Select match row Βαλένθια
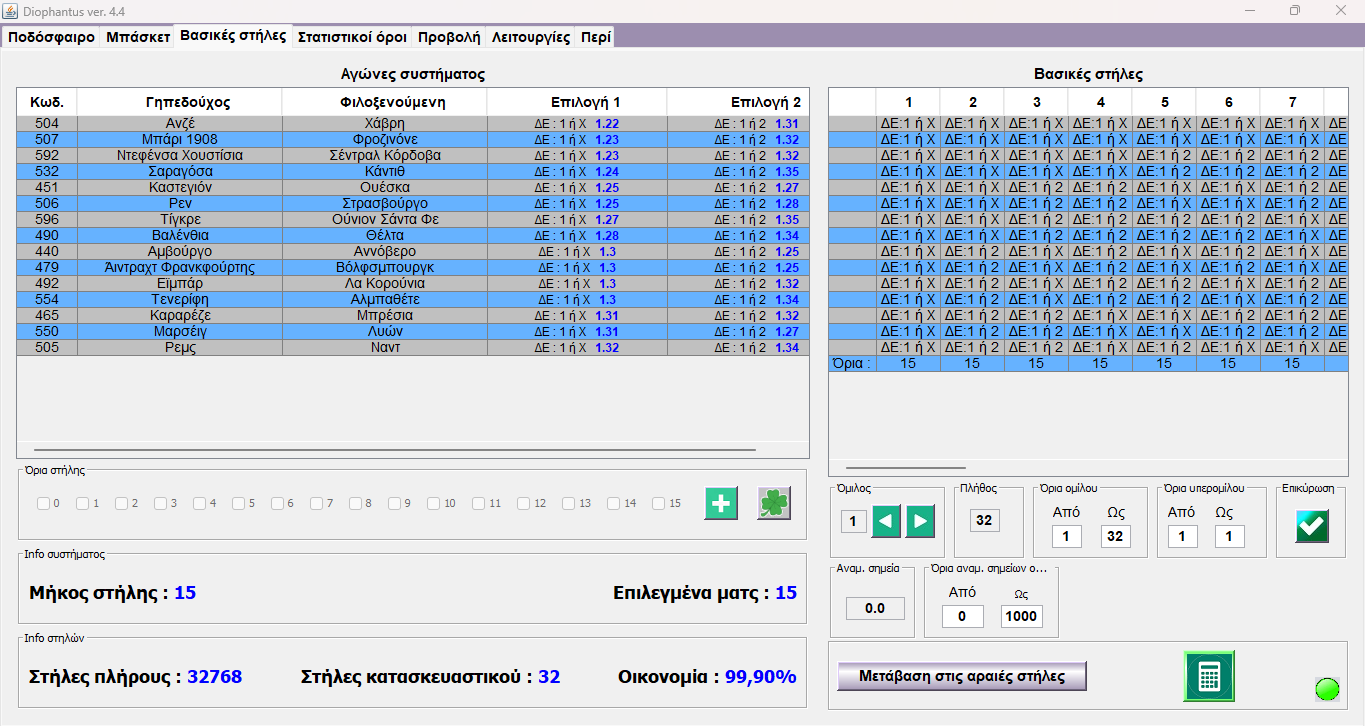The width and height of the screenshot is (1365, 726). point(413,235)
